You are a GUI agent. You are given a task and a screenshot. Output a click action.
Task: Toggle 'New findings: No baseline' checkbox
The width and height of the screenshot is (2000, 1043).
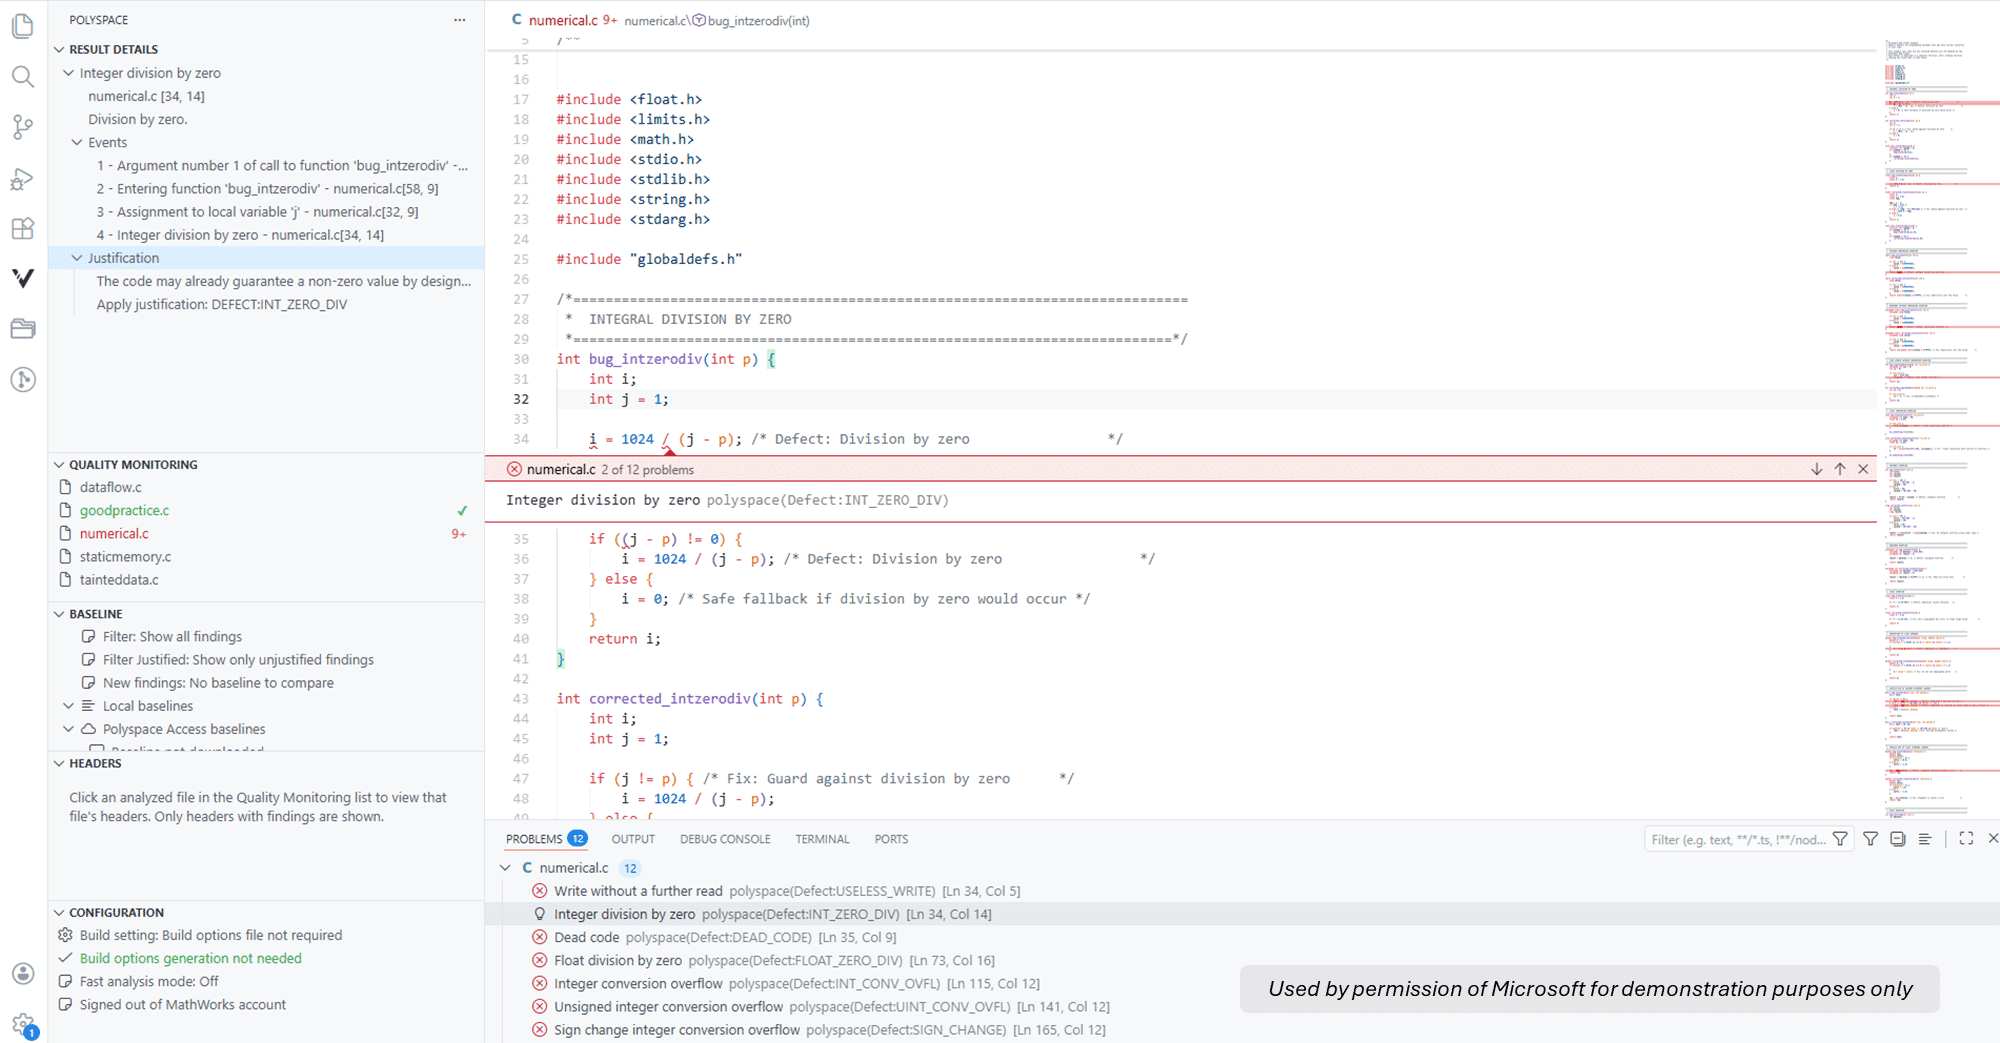pos(89,683)
